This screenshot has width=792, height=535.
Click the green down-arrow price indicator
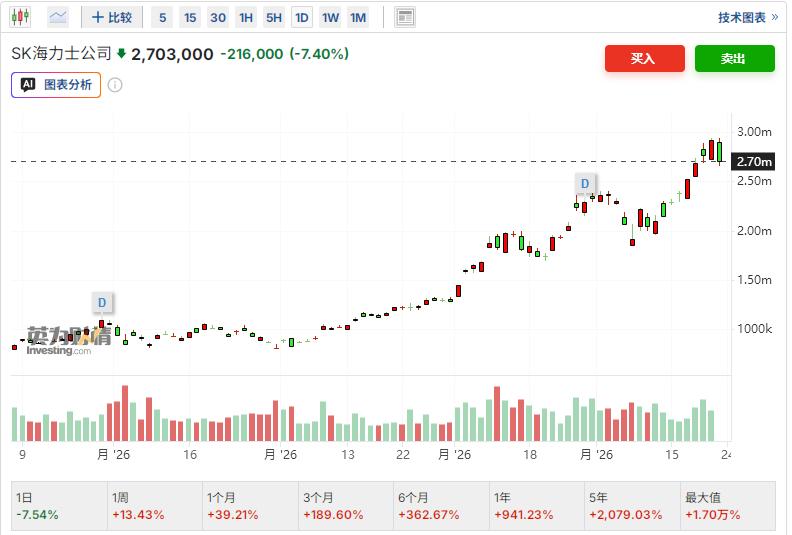[121, 53]
